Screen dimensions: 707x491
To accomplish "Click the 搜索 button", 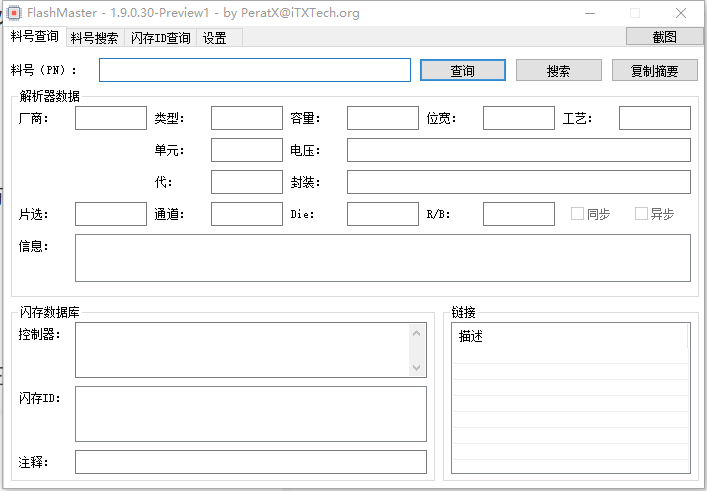I will coord(559,70).
